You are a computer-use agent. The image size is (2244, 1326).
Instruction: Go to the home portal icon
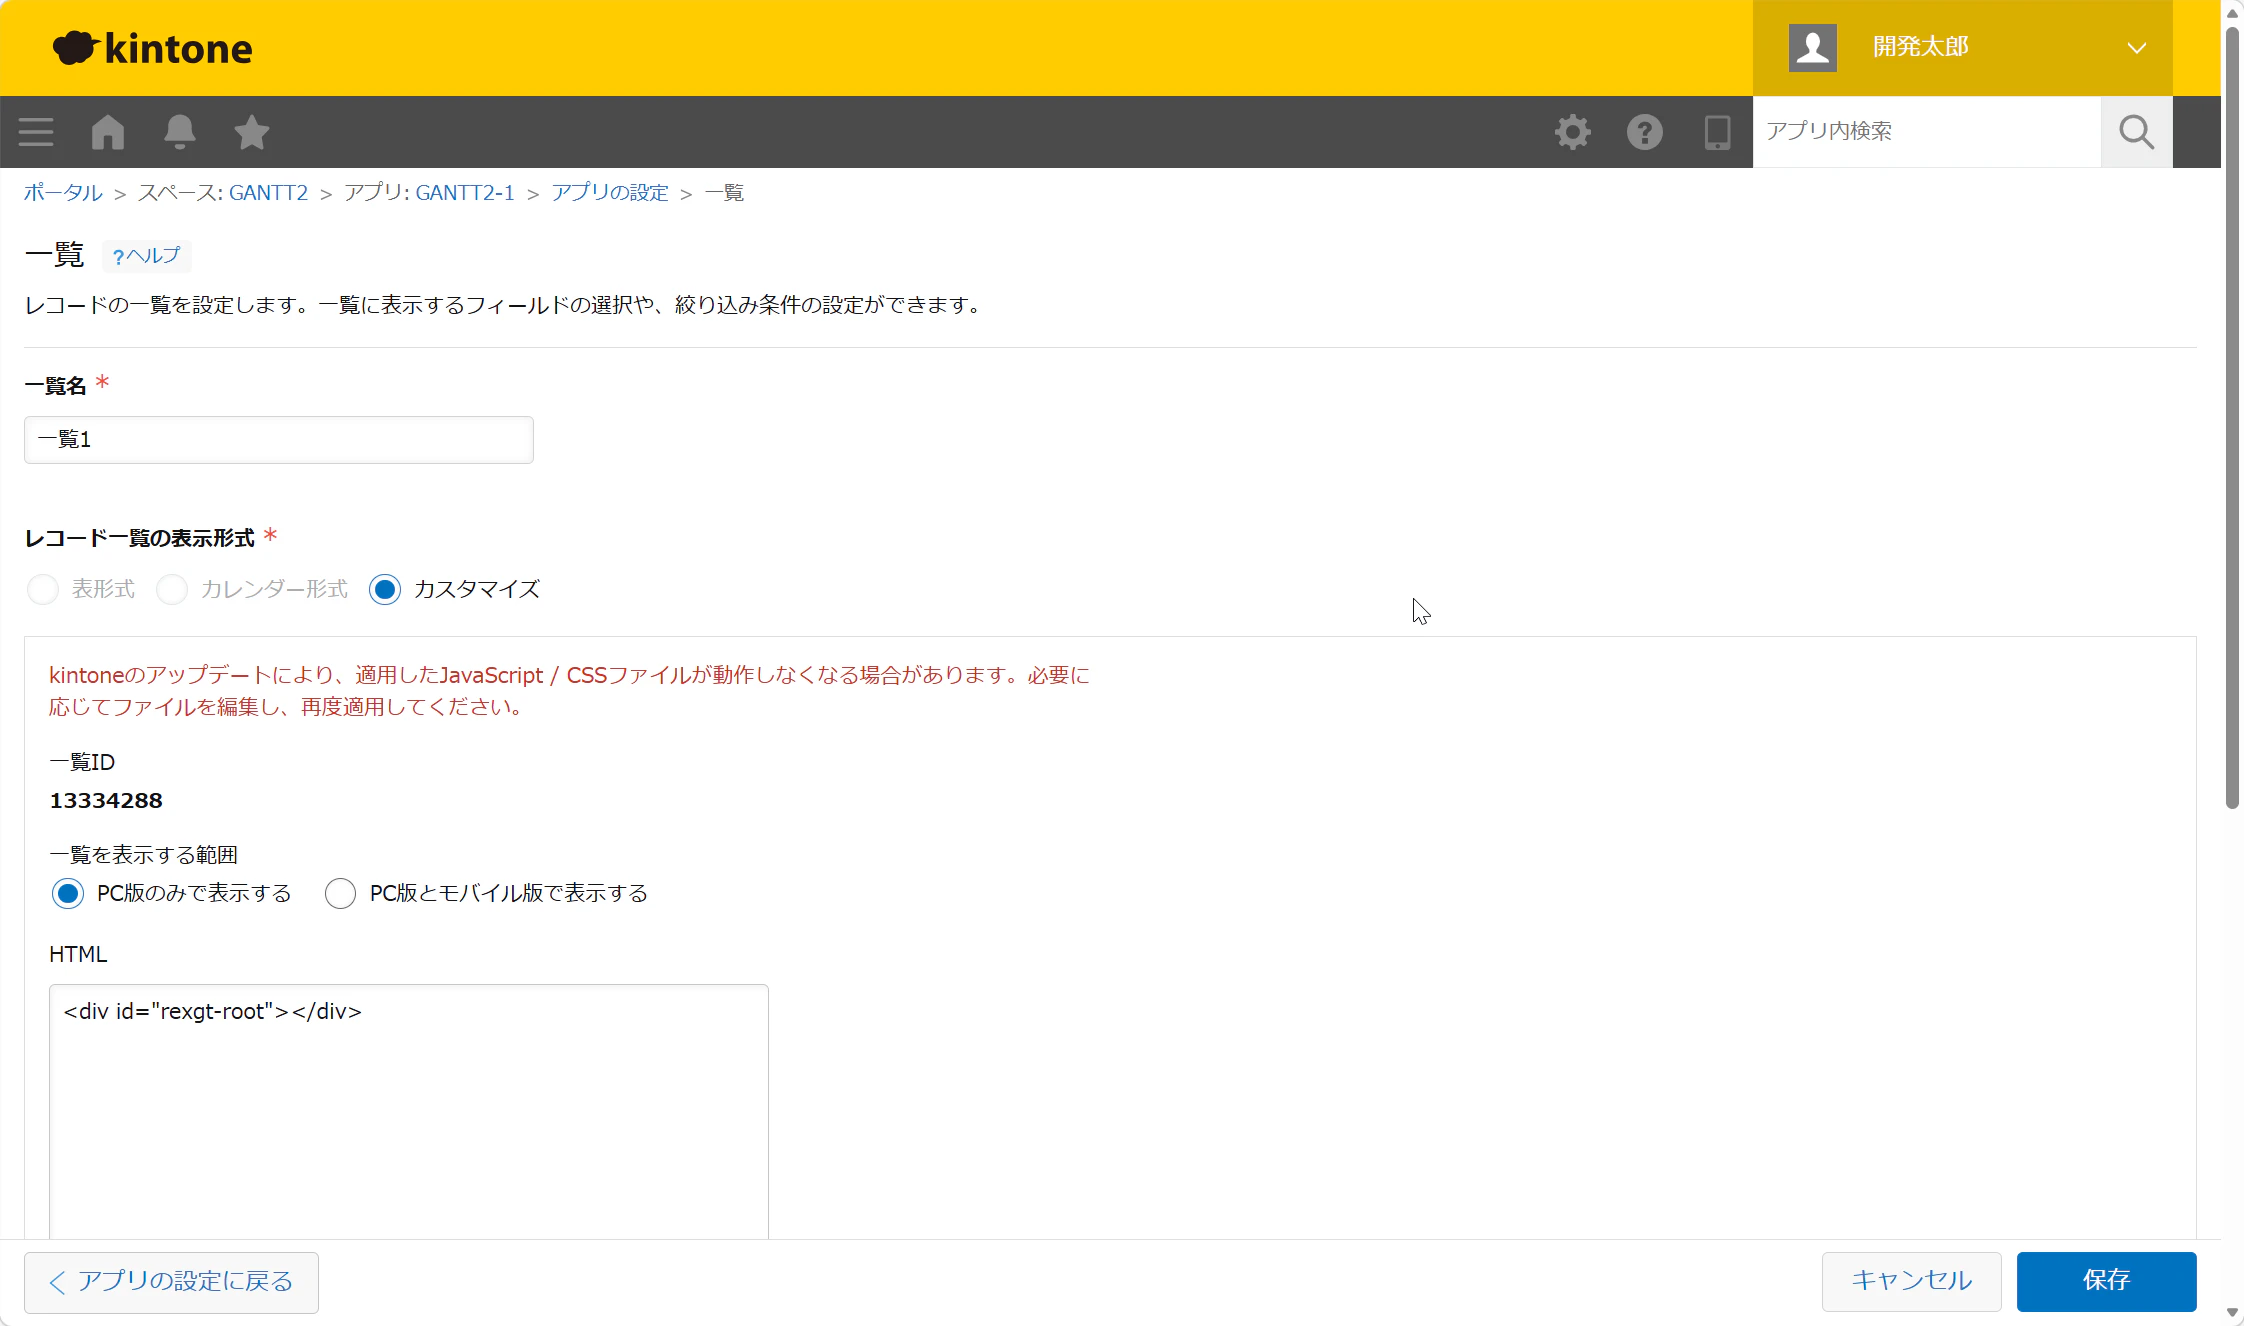click(108, 132)
